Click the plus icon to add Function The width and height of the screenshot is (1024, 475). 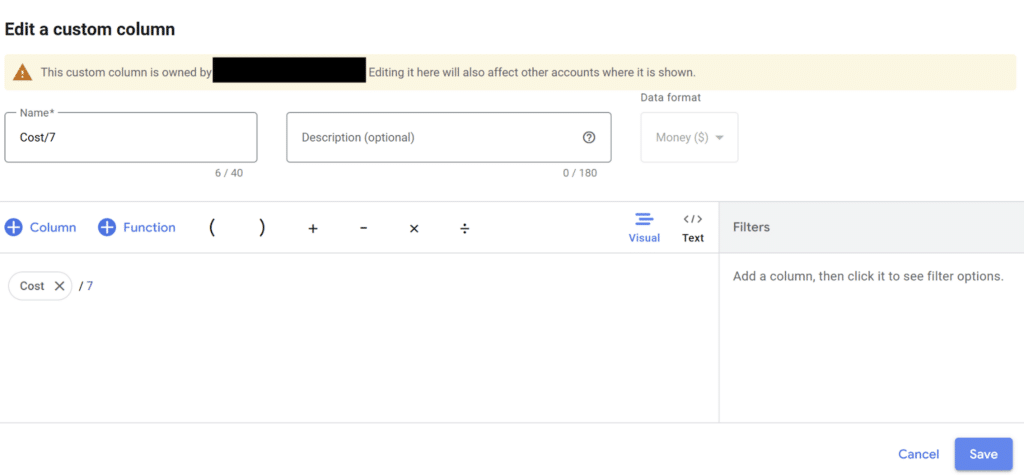coord(107,228)
